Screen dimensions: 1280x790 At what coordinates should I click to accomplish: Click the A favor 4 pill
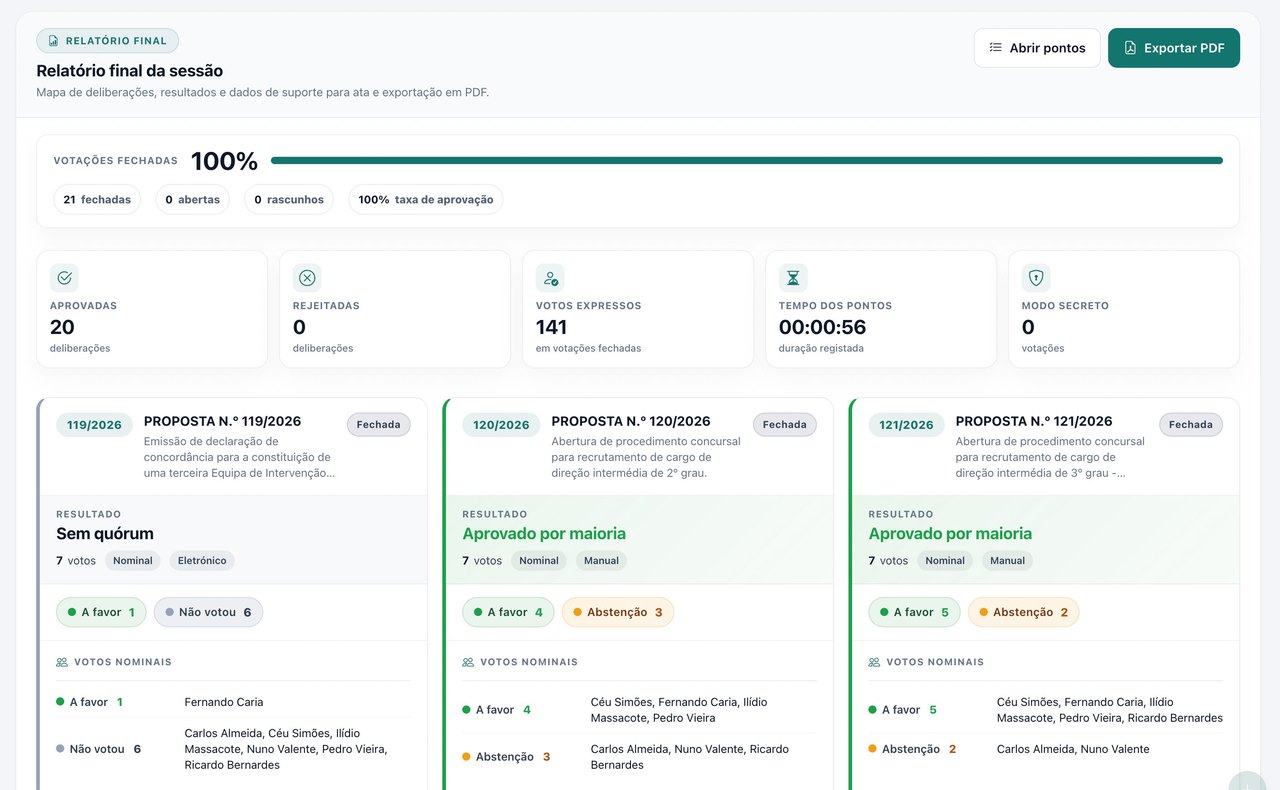coord(508,612)
